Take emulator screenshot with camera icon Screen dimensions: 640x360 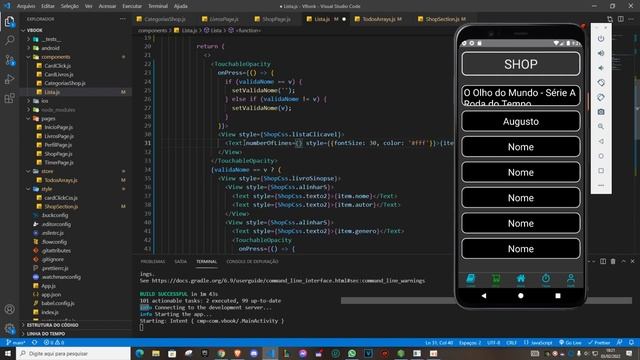(x=601, y=112)
